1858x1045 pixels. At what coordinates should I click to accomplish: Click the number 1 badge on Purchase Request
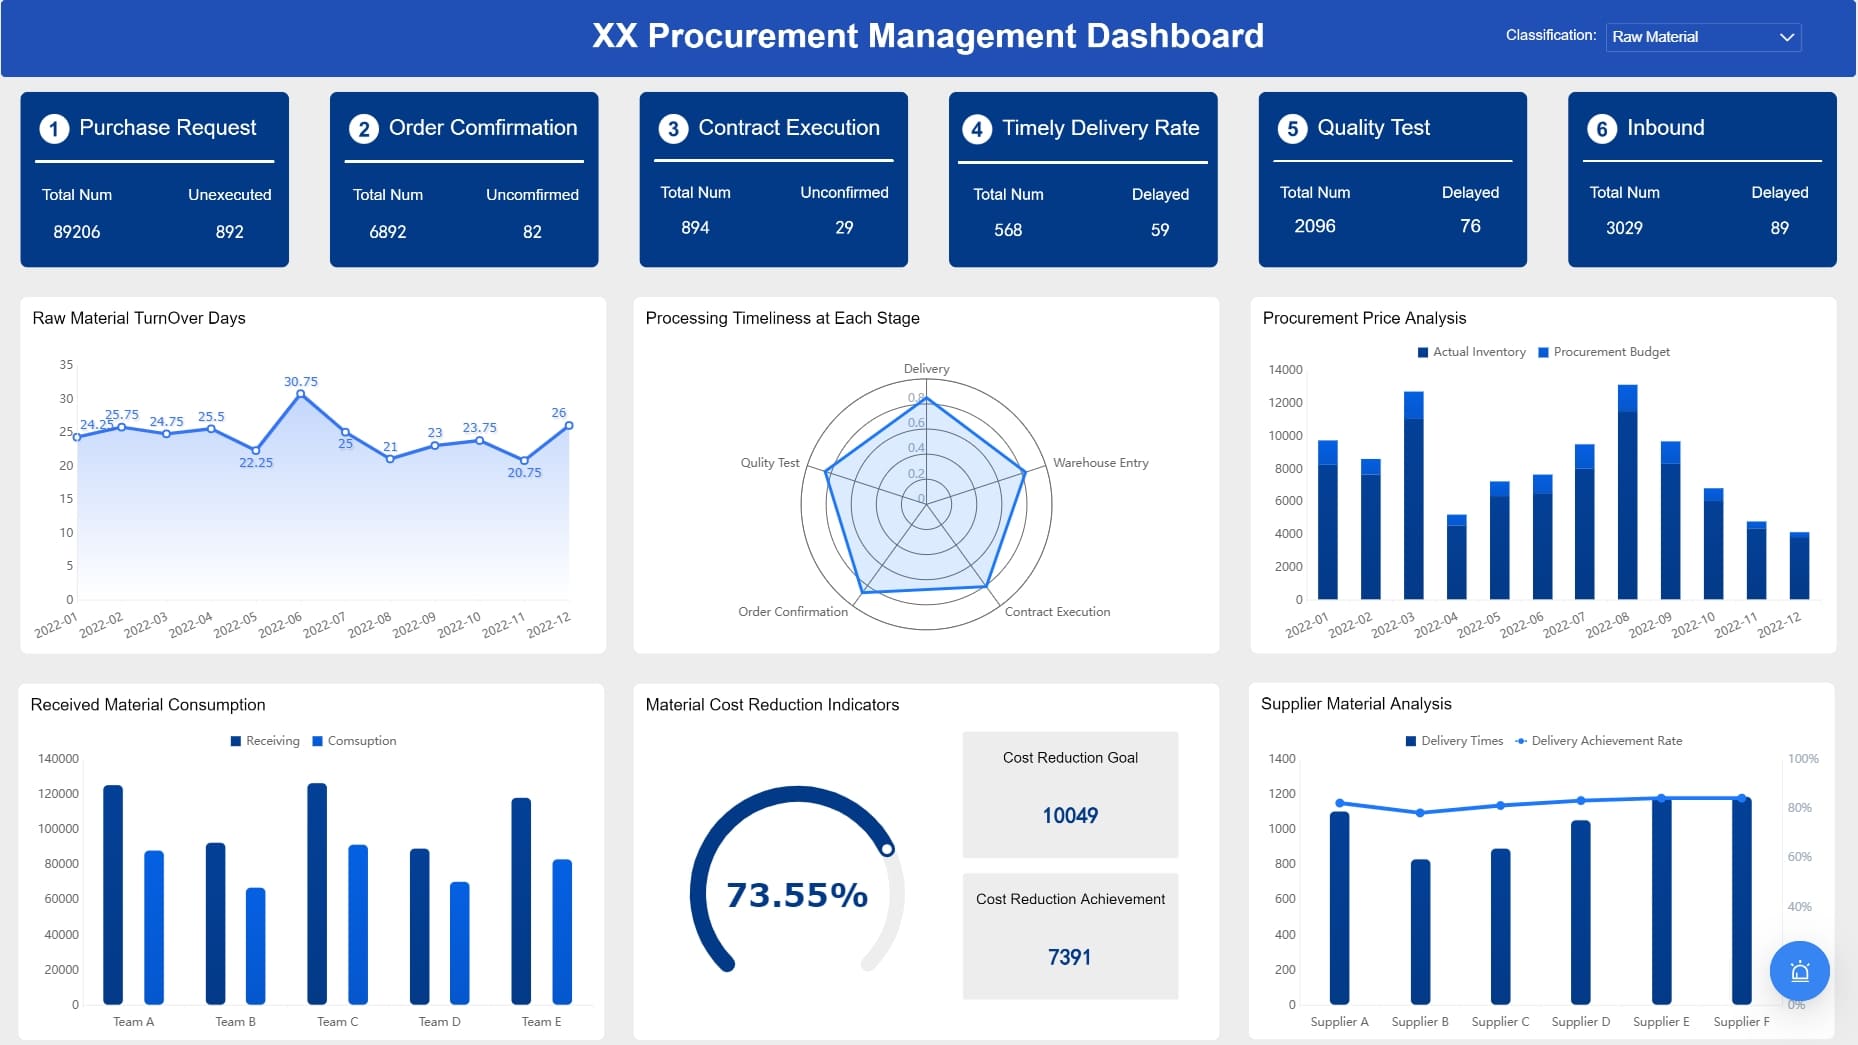pyautogui.click(x=54, y=129)
